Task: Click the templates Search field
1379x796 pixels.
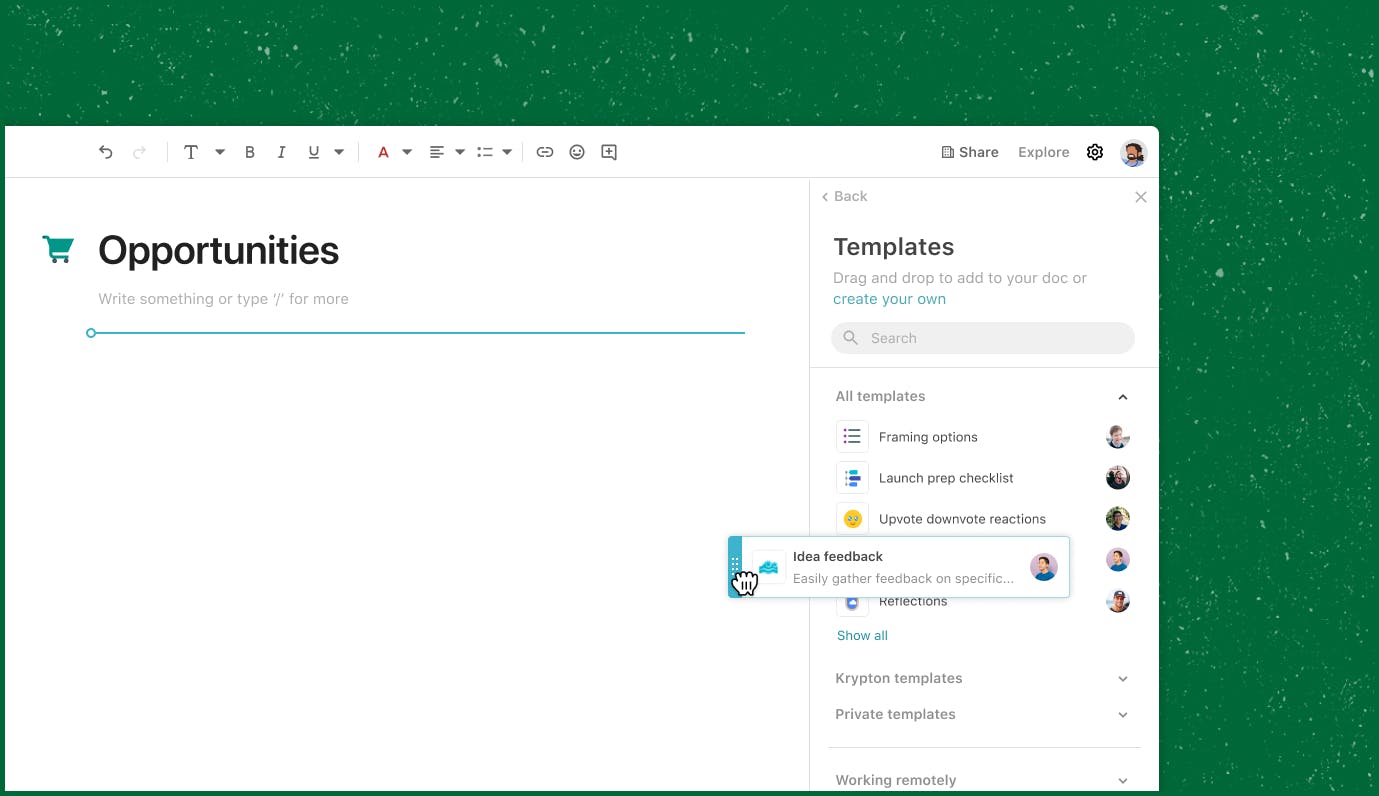Action: (983, 338)
